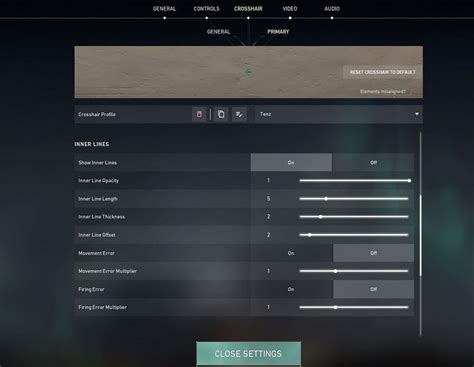Open the Controls settings tab

(206, 9)
